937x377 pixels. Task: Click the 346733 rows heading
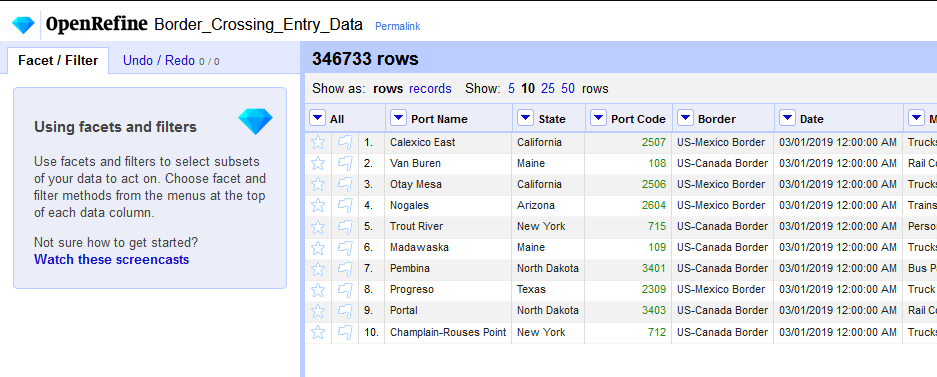[365, 59]
